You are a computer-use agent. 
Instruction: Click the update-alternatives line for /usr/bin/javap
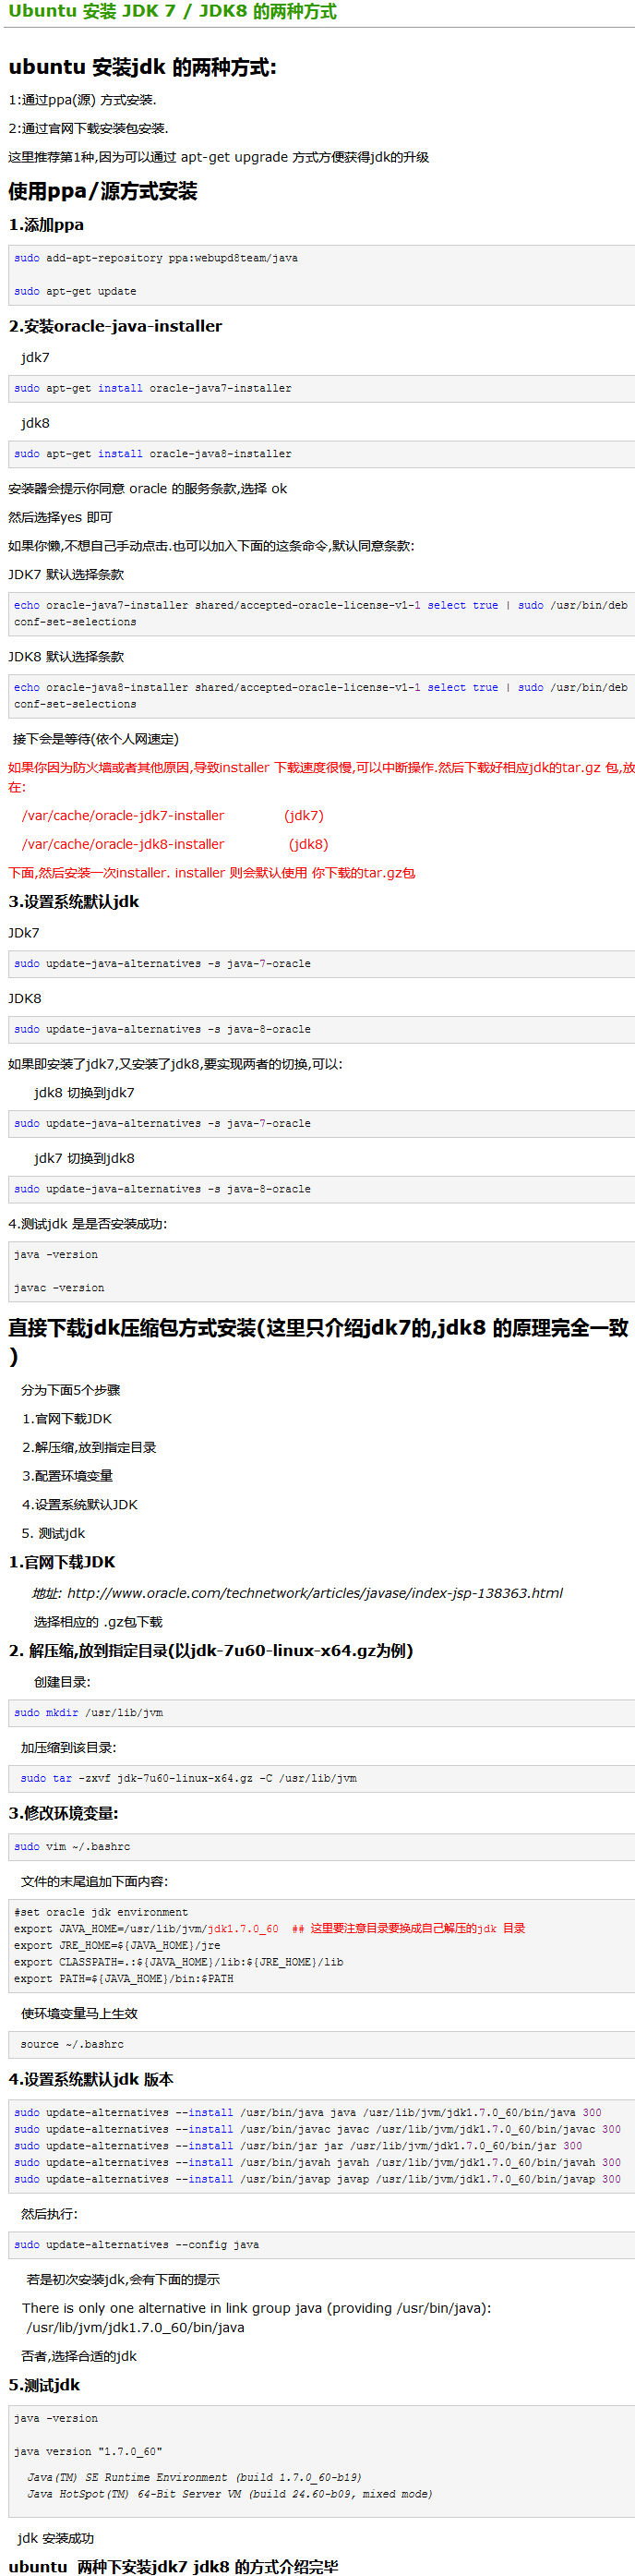pyautogui.click(x=317, y=2179)
